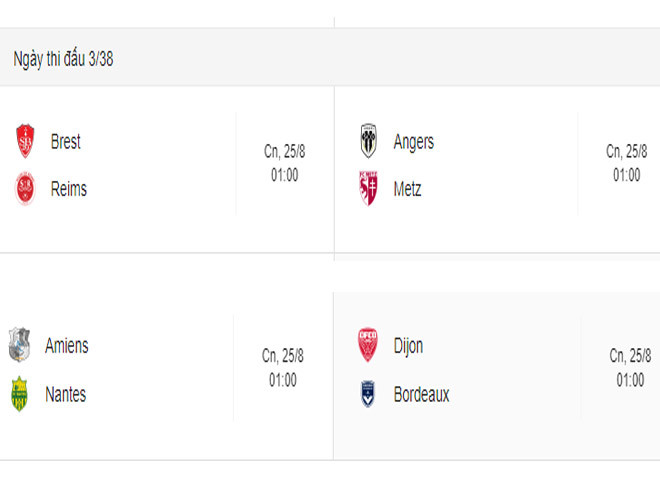
Task: Click the Amiens vs Nantes match time
Action: click(x=283, y=380)
